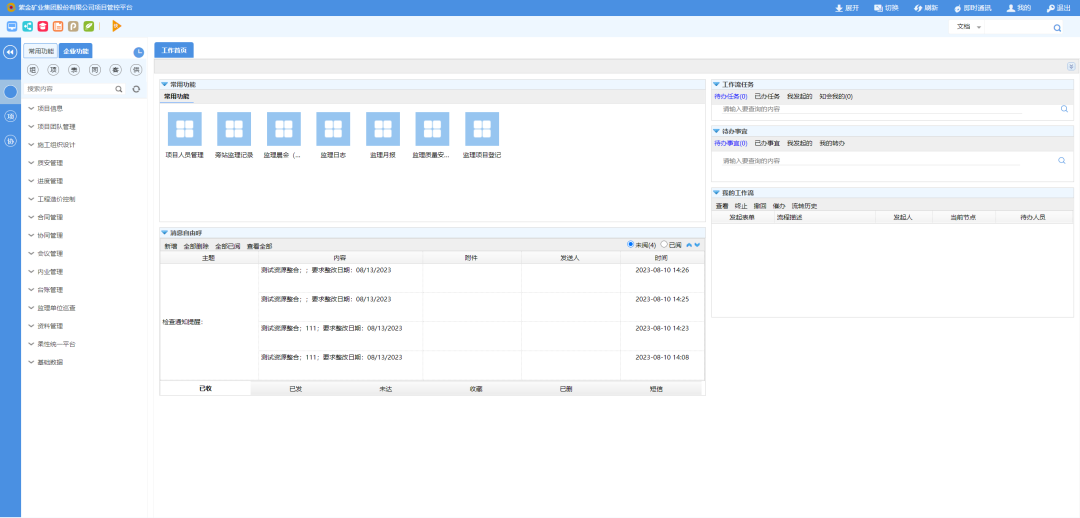Click search icon in 工作流任务 panel
The image size is (1080, 518).
click(1064, 108)
